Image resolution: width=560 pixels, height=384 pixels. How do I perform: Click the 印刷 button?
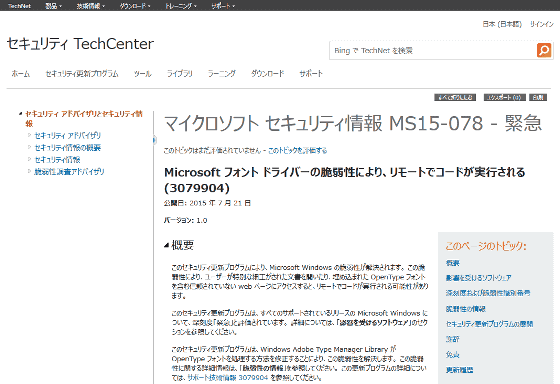[538, 98]
